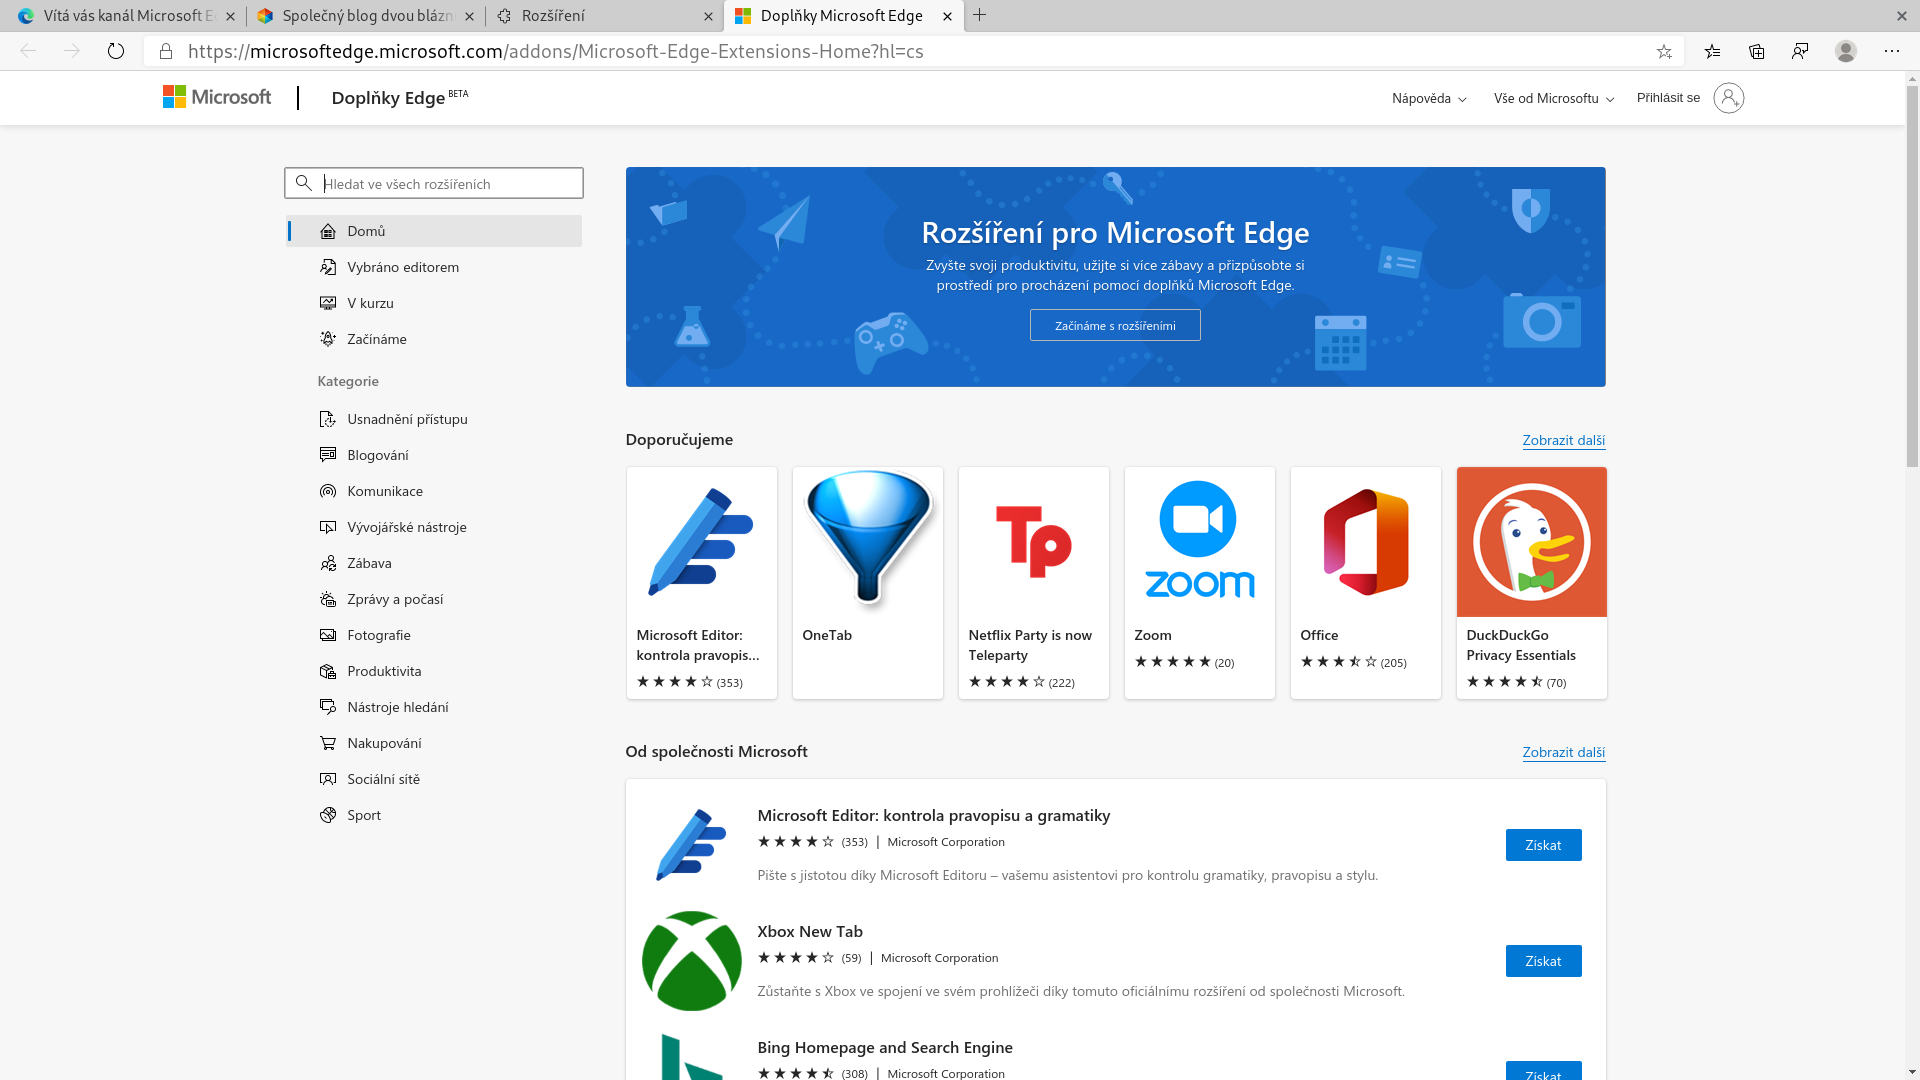Open Fotografie category

pyautogui.click(x=434, y=635)
